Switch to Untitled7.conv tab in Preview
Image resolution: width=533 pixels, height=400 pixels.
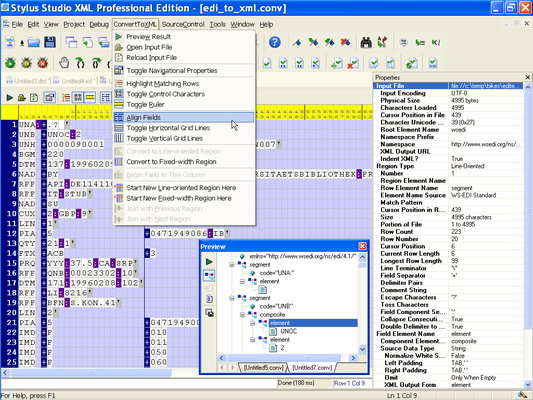click(x=312, y=368)
